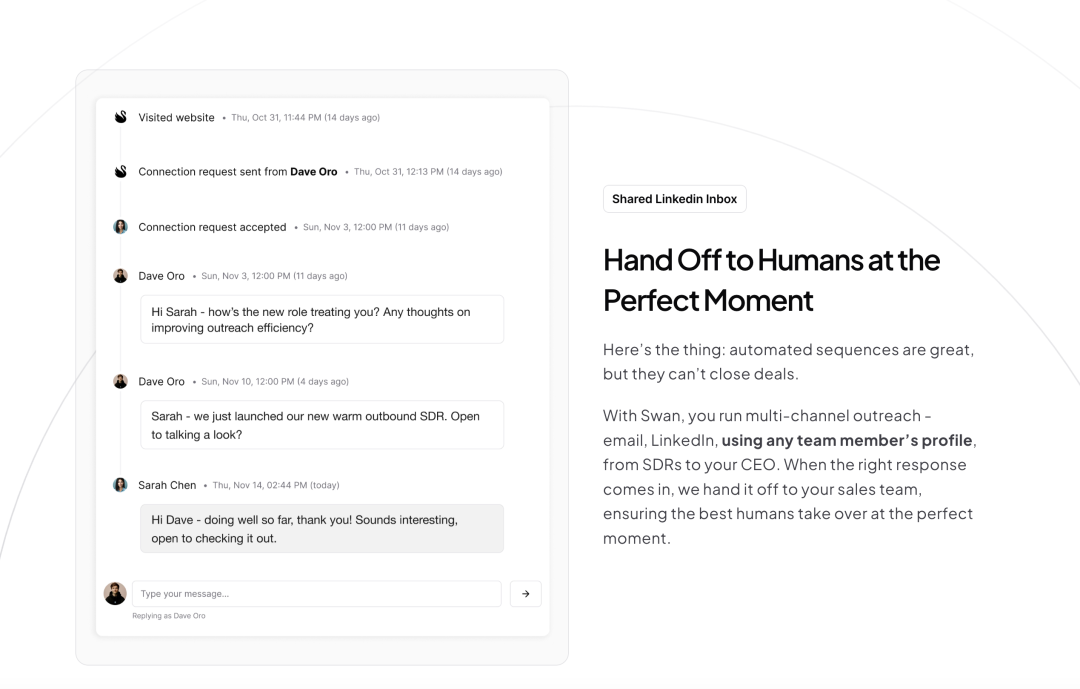Image resolution: width=1080 pixels, height=689 pixels.
Task: Click Sarah Chen sender name
Action: [x=167, y=485]
